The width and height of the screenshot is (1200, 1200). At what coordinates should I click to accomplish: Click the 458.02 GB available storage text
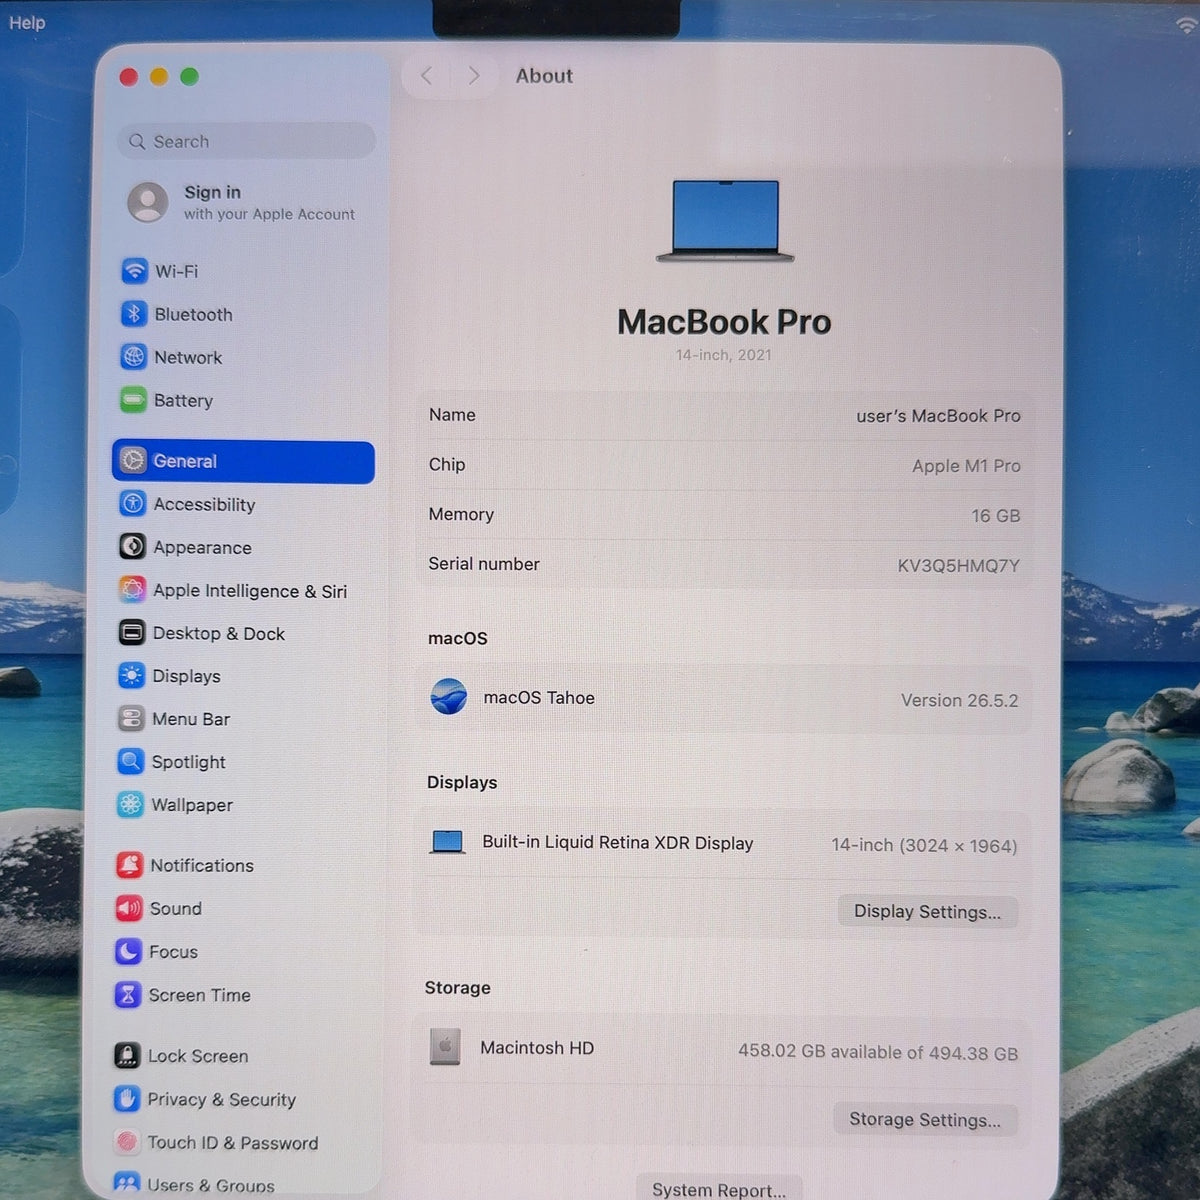coord(878,1052)
